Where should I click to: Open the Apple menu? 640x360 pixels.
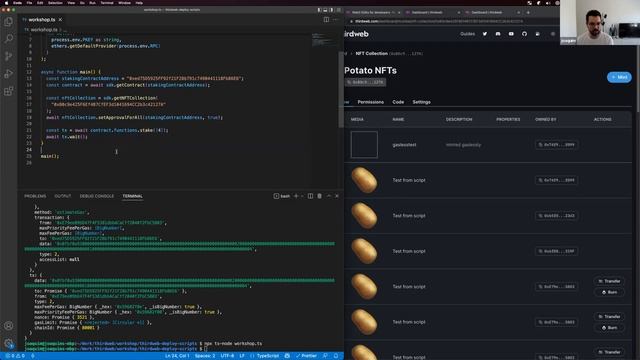coord(6,2)
